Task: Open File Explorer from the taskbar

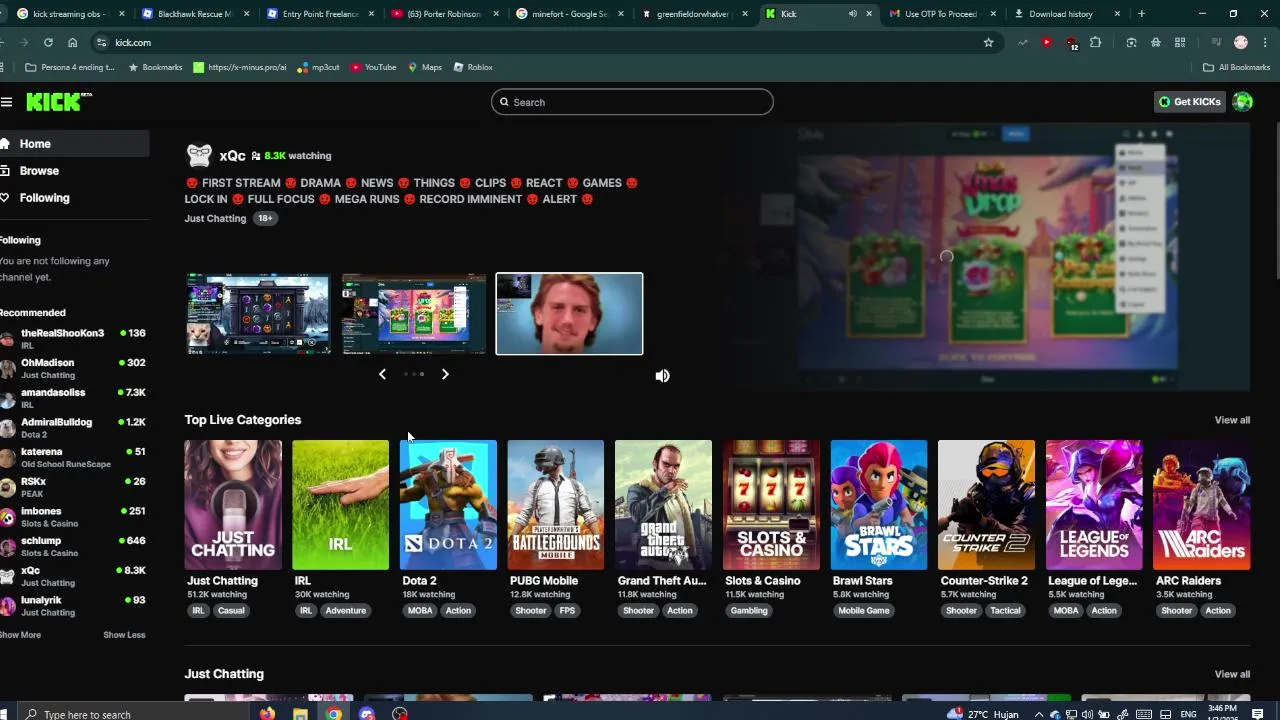Action: (x=300, y=713)
